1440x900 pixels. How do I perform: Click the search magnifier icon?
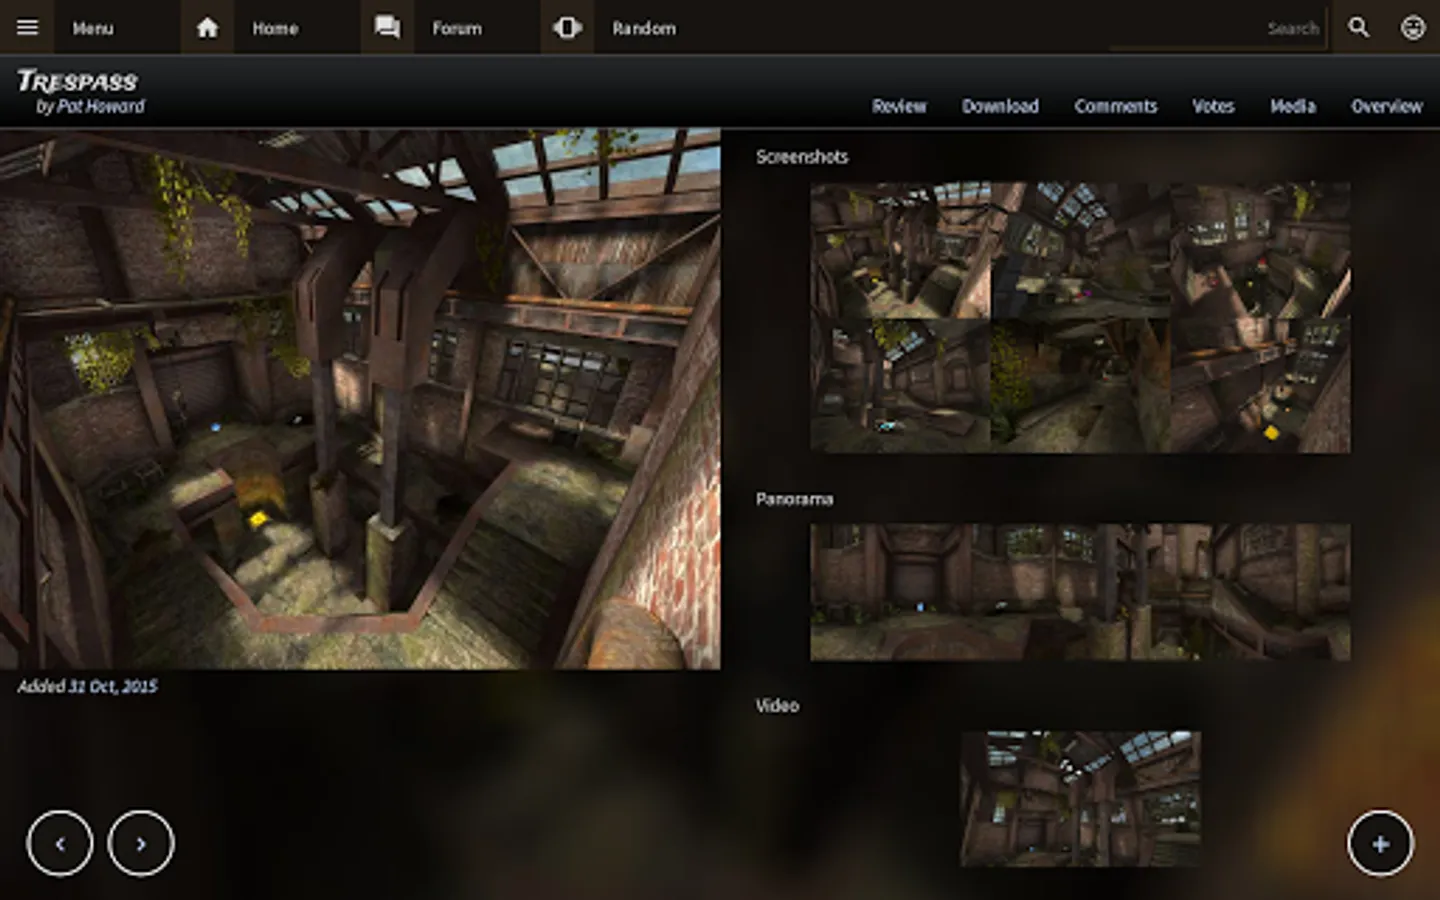click(1358, 27)
